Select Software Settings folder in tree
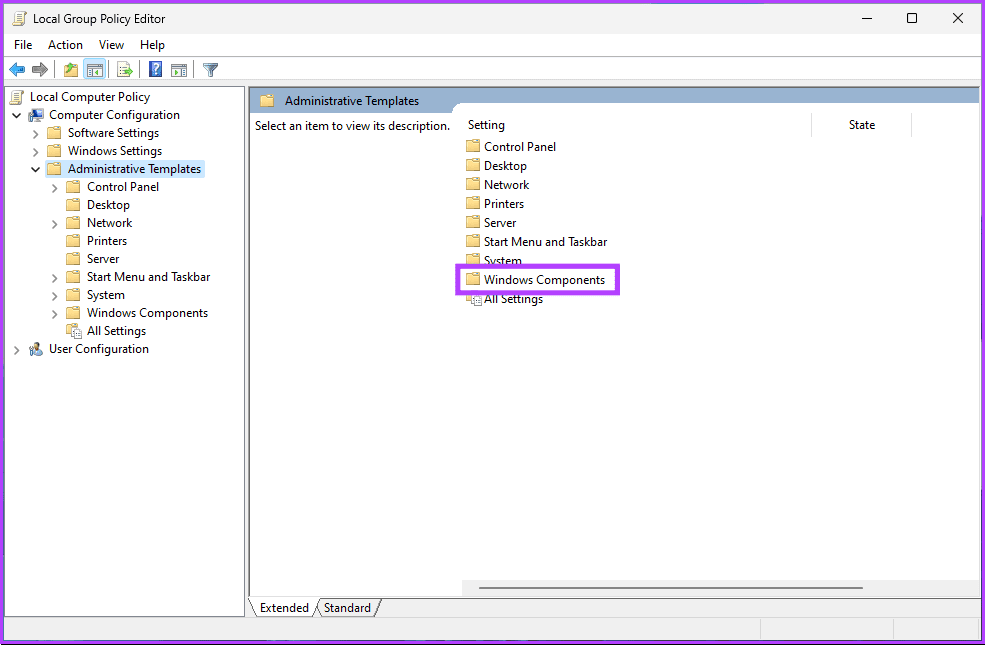 click(113, 133)
